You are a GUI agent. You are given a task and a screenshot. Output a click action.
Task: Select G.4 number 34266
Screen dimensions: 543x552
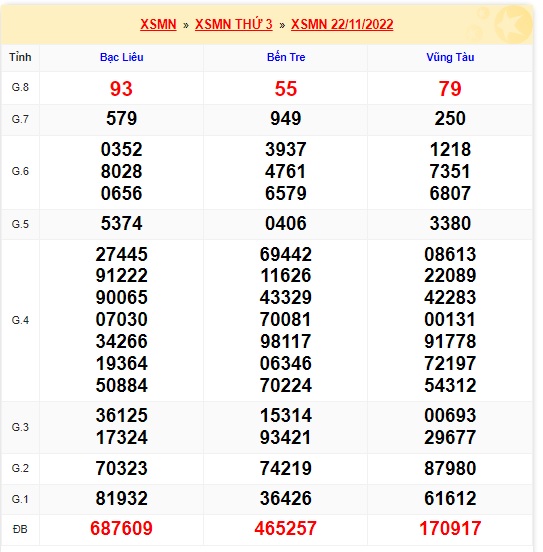click(121, 341)
